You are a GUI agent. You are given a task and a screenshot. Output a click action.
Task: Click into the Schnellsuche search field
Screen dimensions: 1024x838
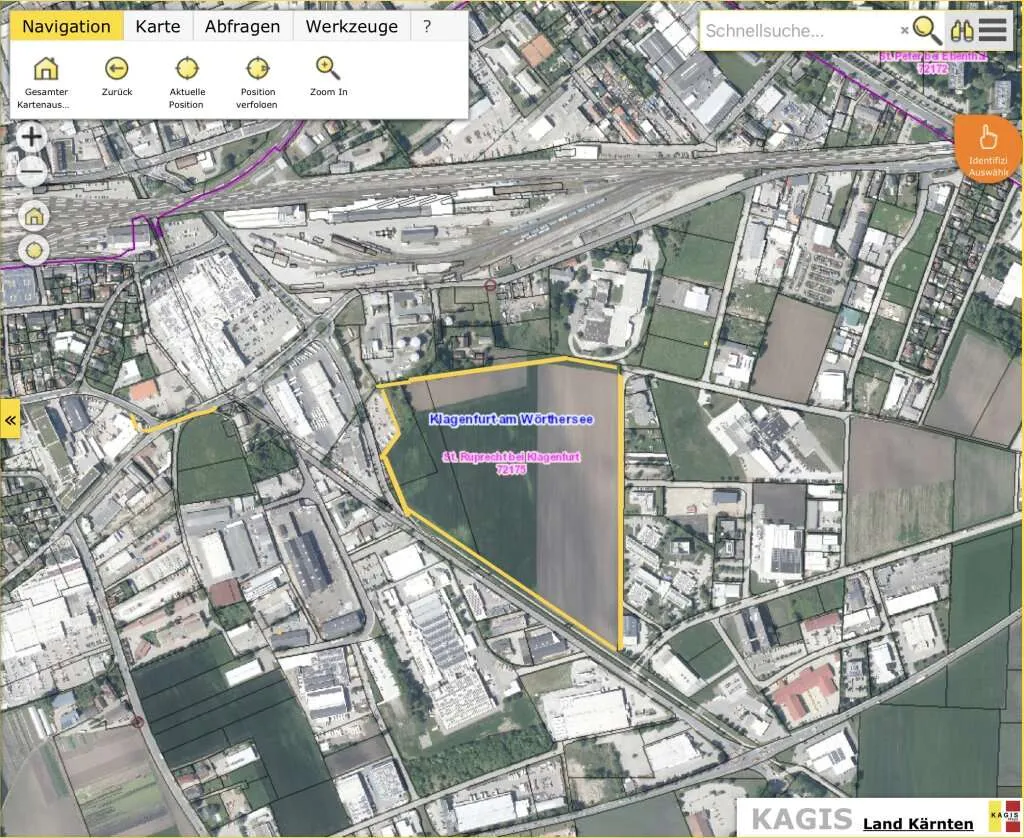pos(800,31)
